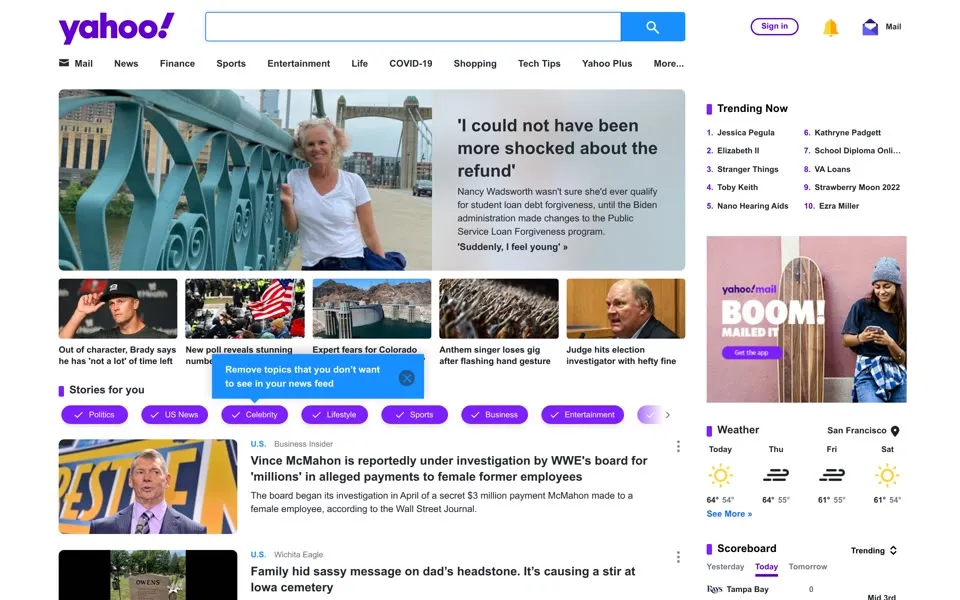Open trending topic Strawberry Moon 2022
The width and height of the screenshot is (960, 600).
coord(857,187)
